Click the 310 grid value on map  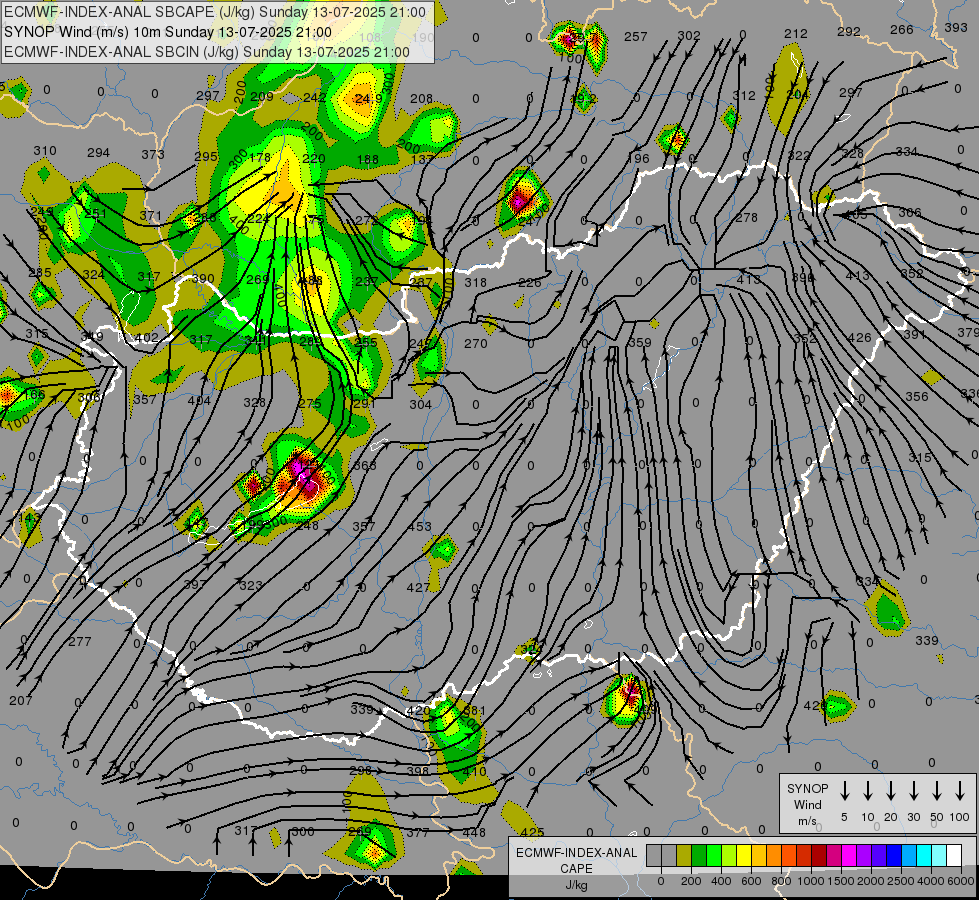coord(44,151)
